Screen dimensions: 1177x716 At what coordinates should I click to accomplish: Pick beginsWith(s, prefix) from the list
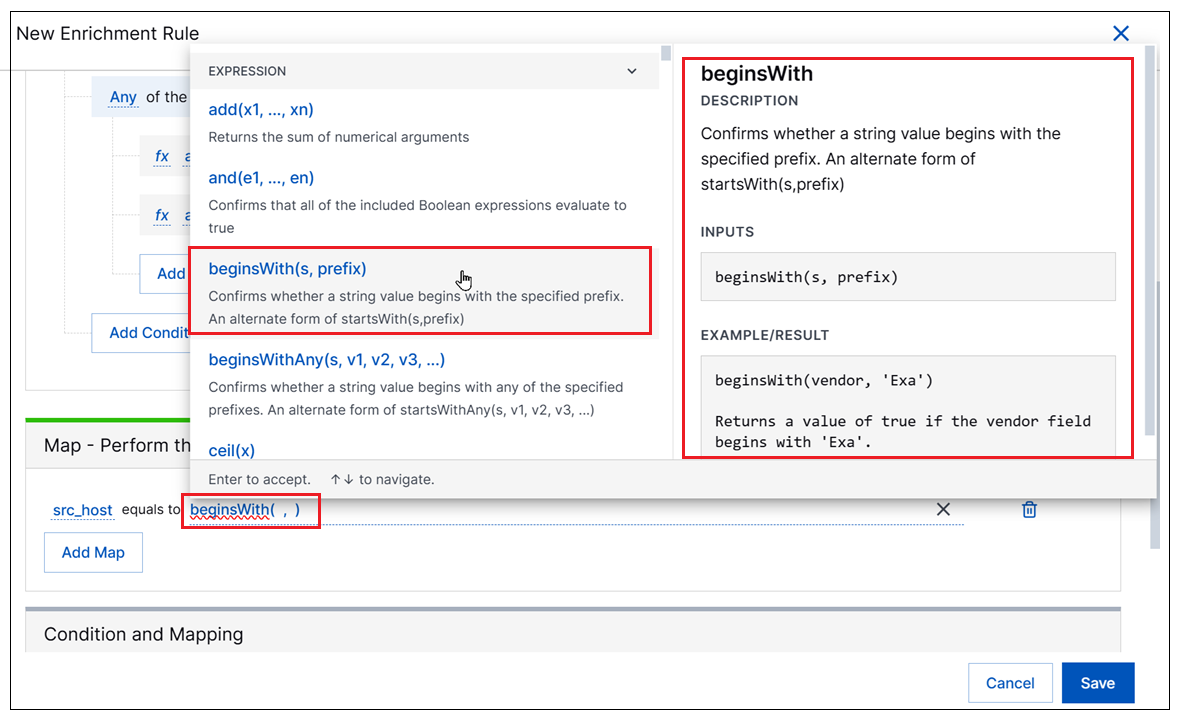(287, 269)
